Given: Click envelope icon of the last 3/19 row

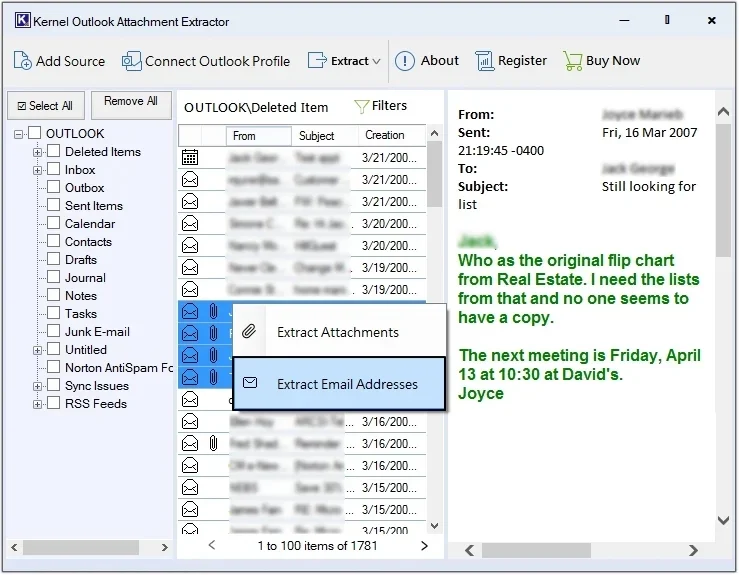Looking at the screenshot, I should (190, 289).
